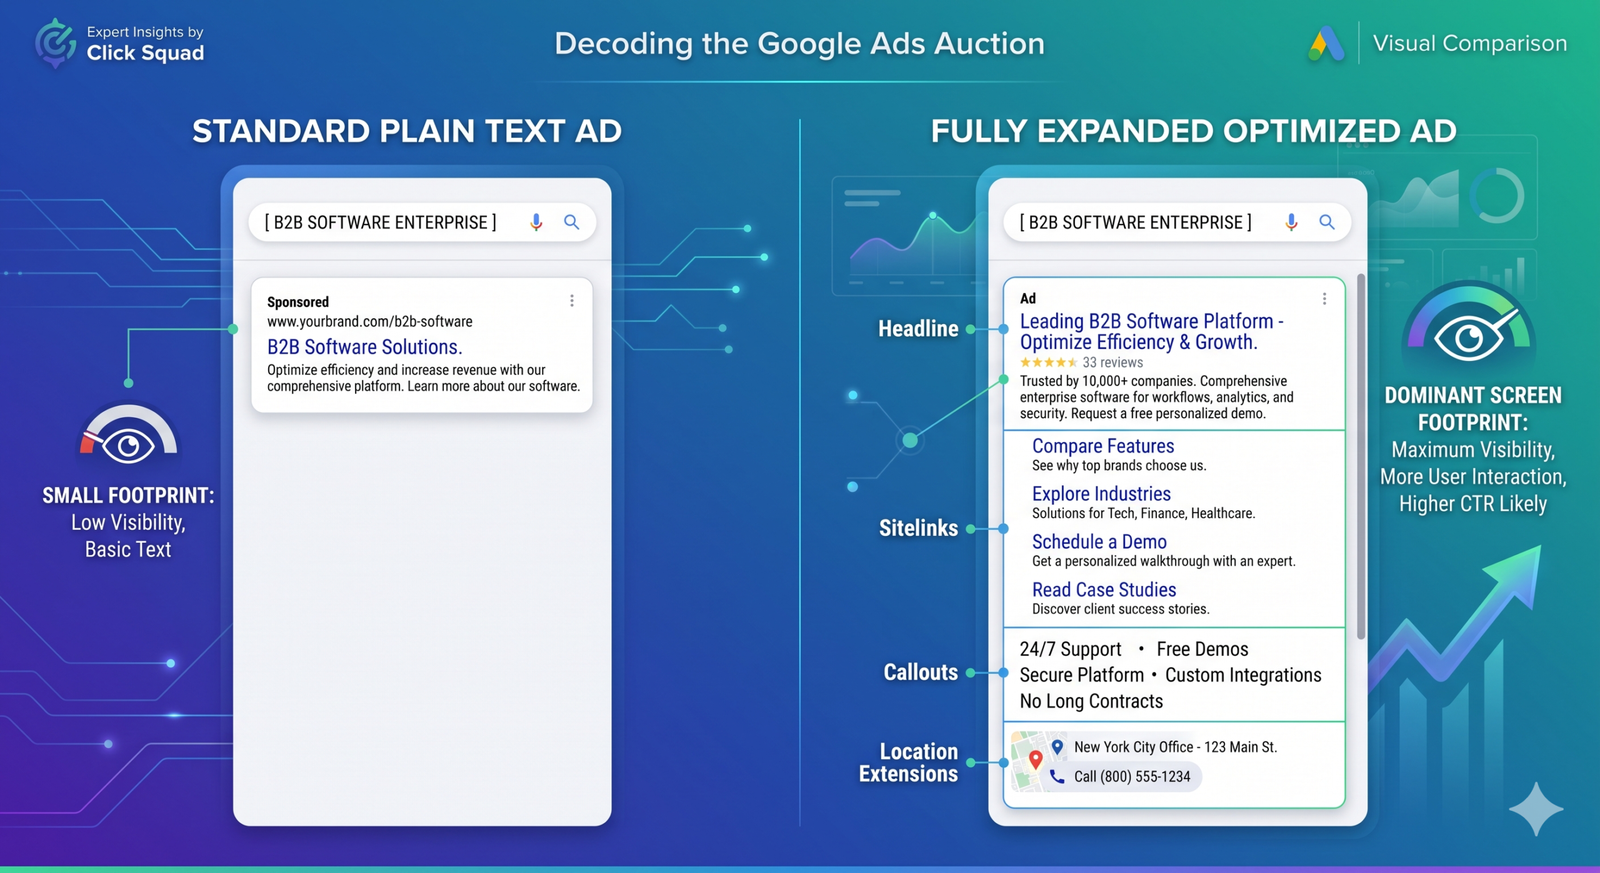Click the Google Ads logo icon

[1326, 44]
